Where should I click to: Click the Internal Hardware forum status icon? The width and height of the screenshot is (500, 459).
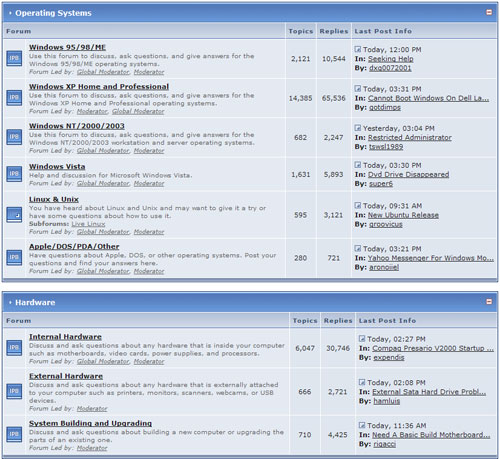14,348
